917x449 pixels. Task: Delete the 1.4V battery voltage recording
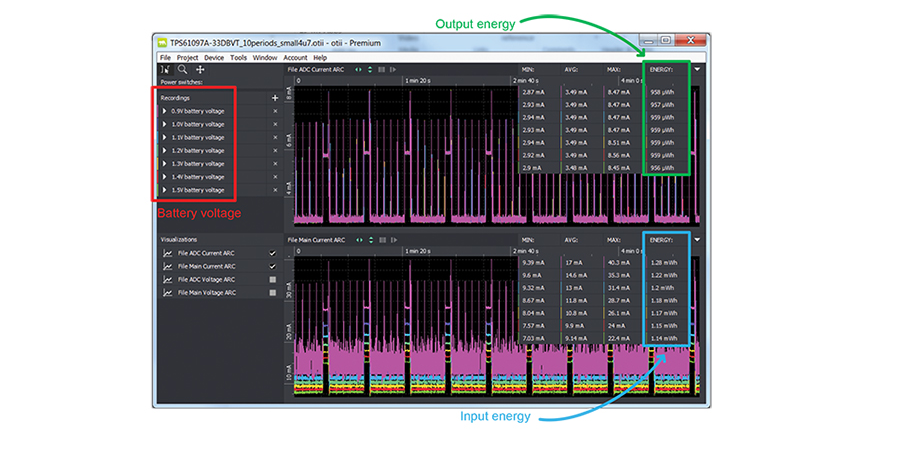tap(275, 177)
